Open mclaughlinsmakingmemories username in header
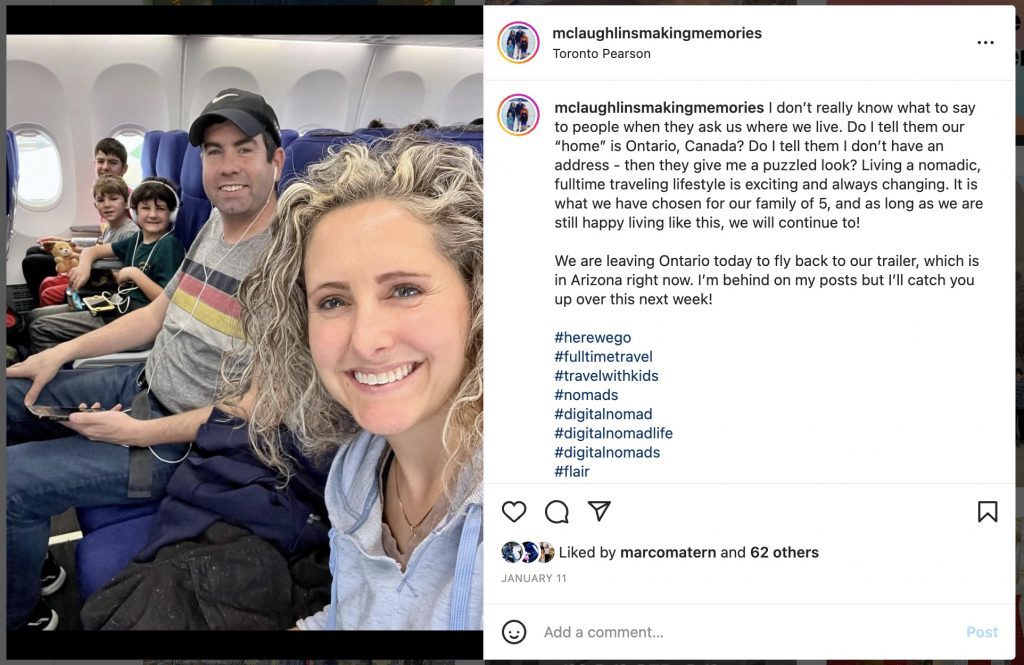The height and width of the screenshot is (665, 1024). click(x=657, y=33)
